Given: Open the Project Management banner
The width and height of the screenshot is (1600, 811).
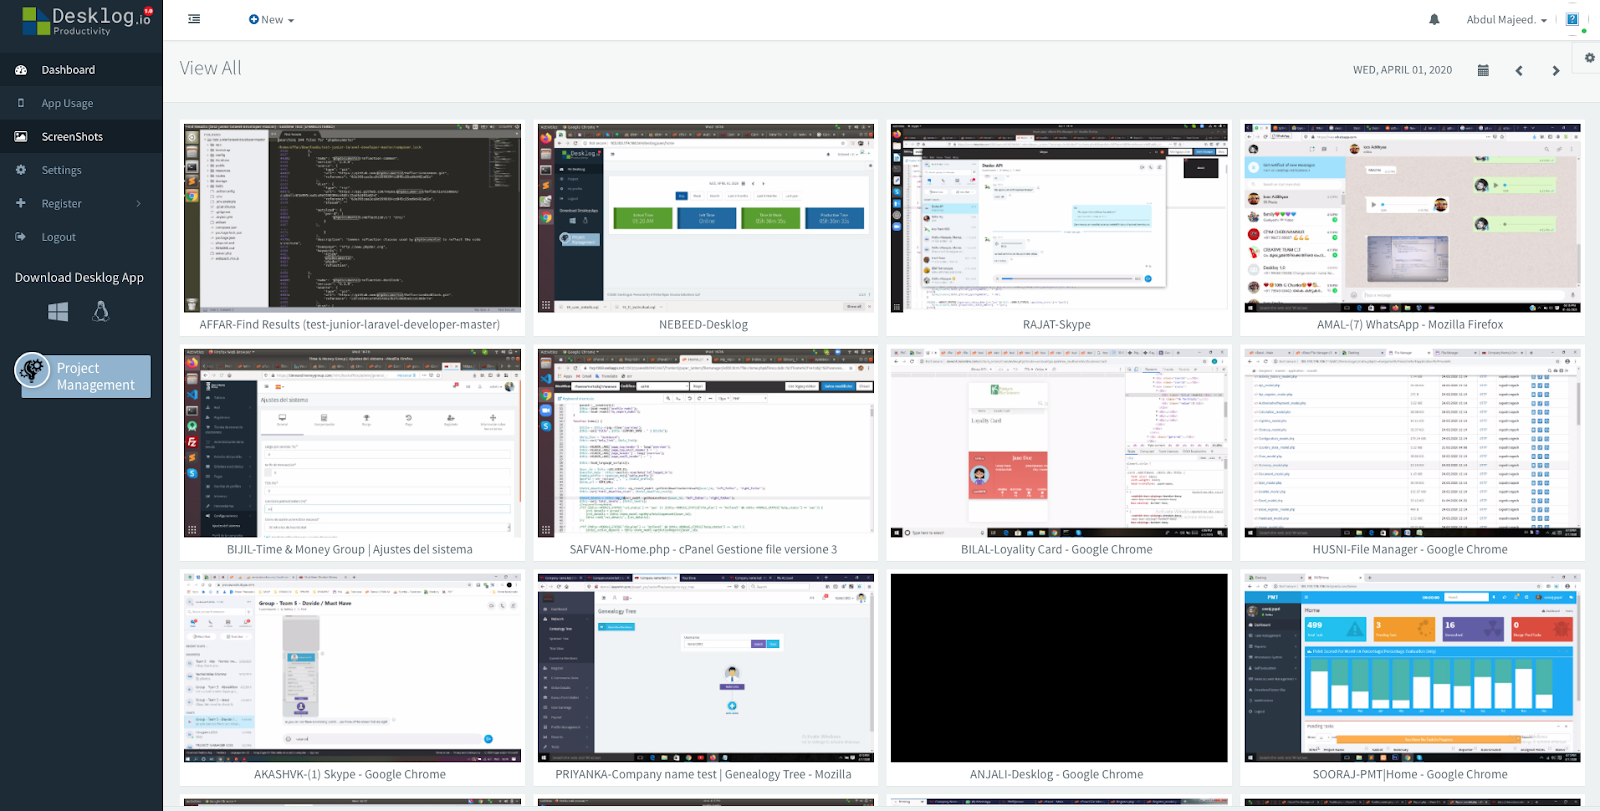Looking at the screenshot, I should click(x=82, y=376).
